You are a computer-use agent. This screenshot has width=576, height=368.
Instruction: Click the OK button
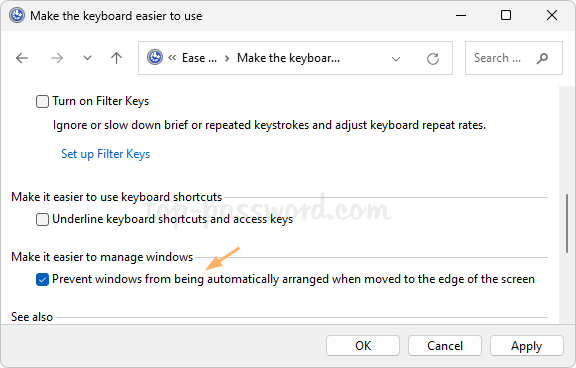point(363,346)
